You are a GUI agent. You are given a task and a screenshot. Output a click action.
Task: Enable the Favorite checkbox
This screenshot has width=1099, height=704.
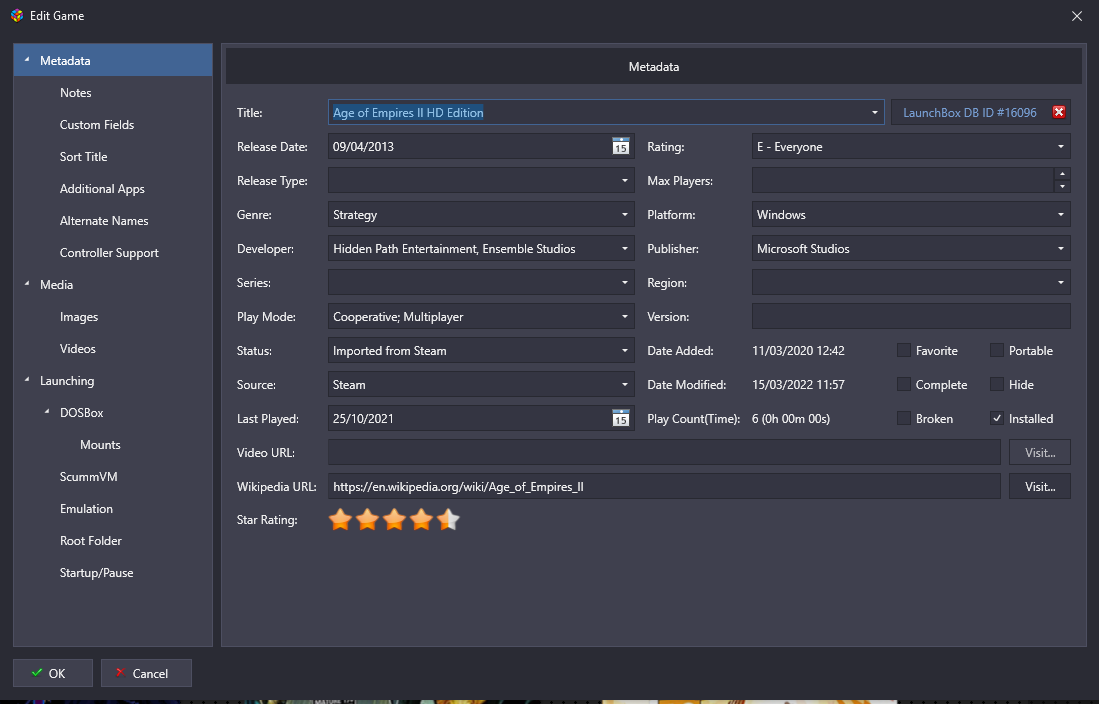(904, 351)
